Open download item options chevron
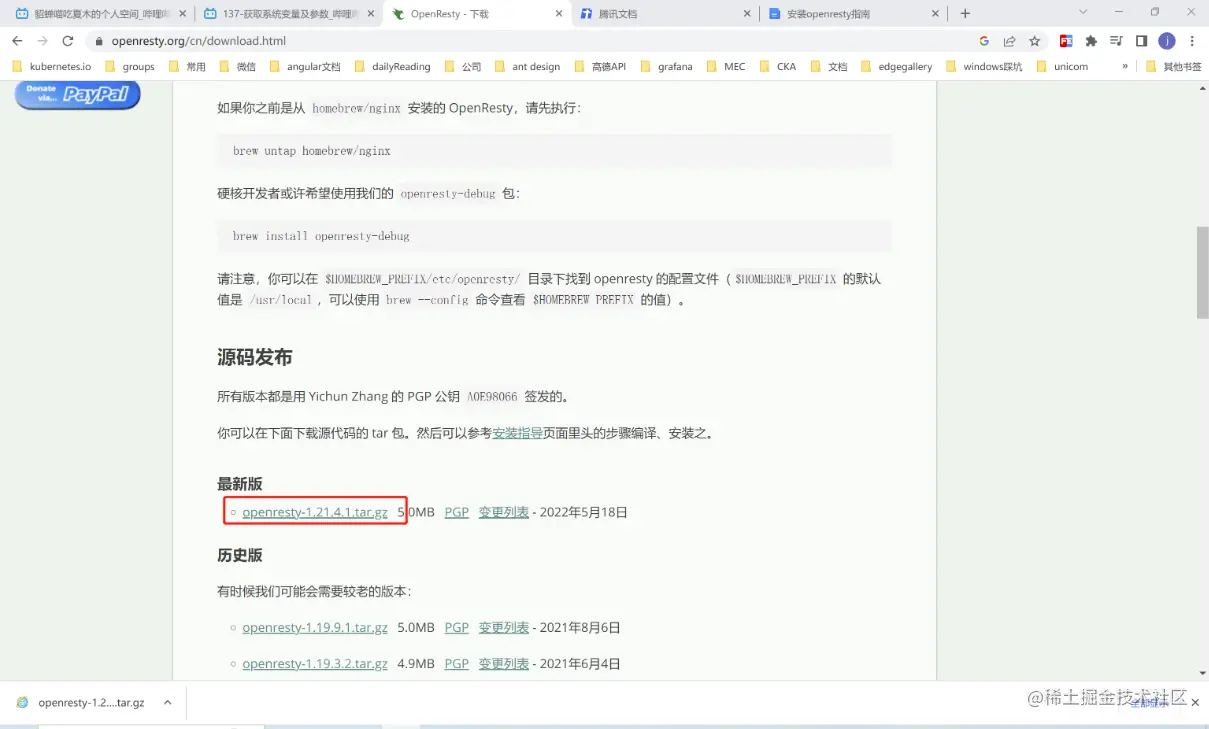Image resolution: width=1209 pixels, height=729 pixels. coord(167,703)
